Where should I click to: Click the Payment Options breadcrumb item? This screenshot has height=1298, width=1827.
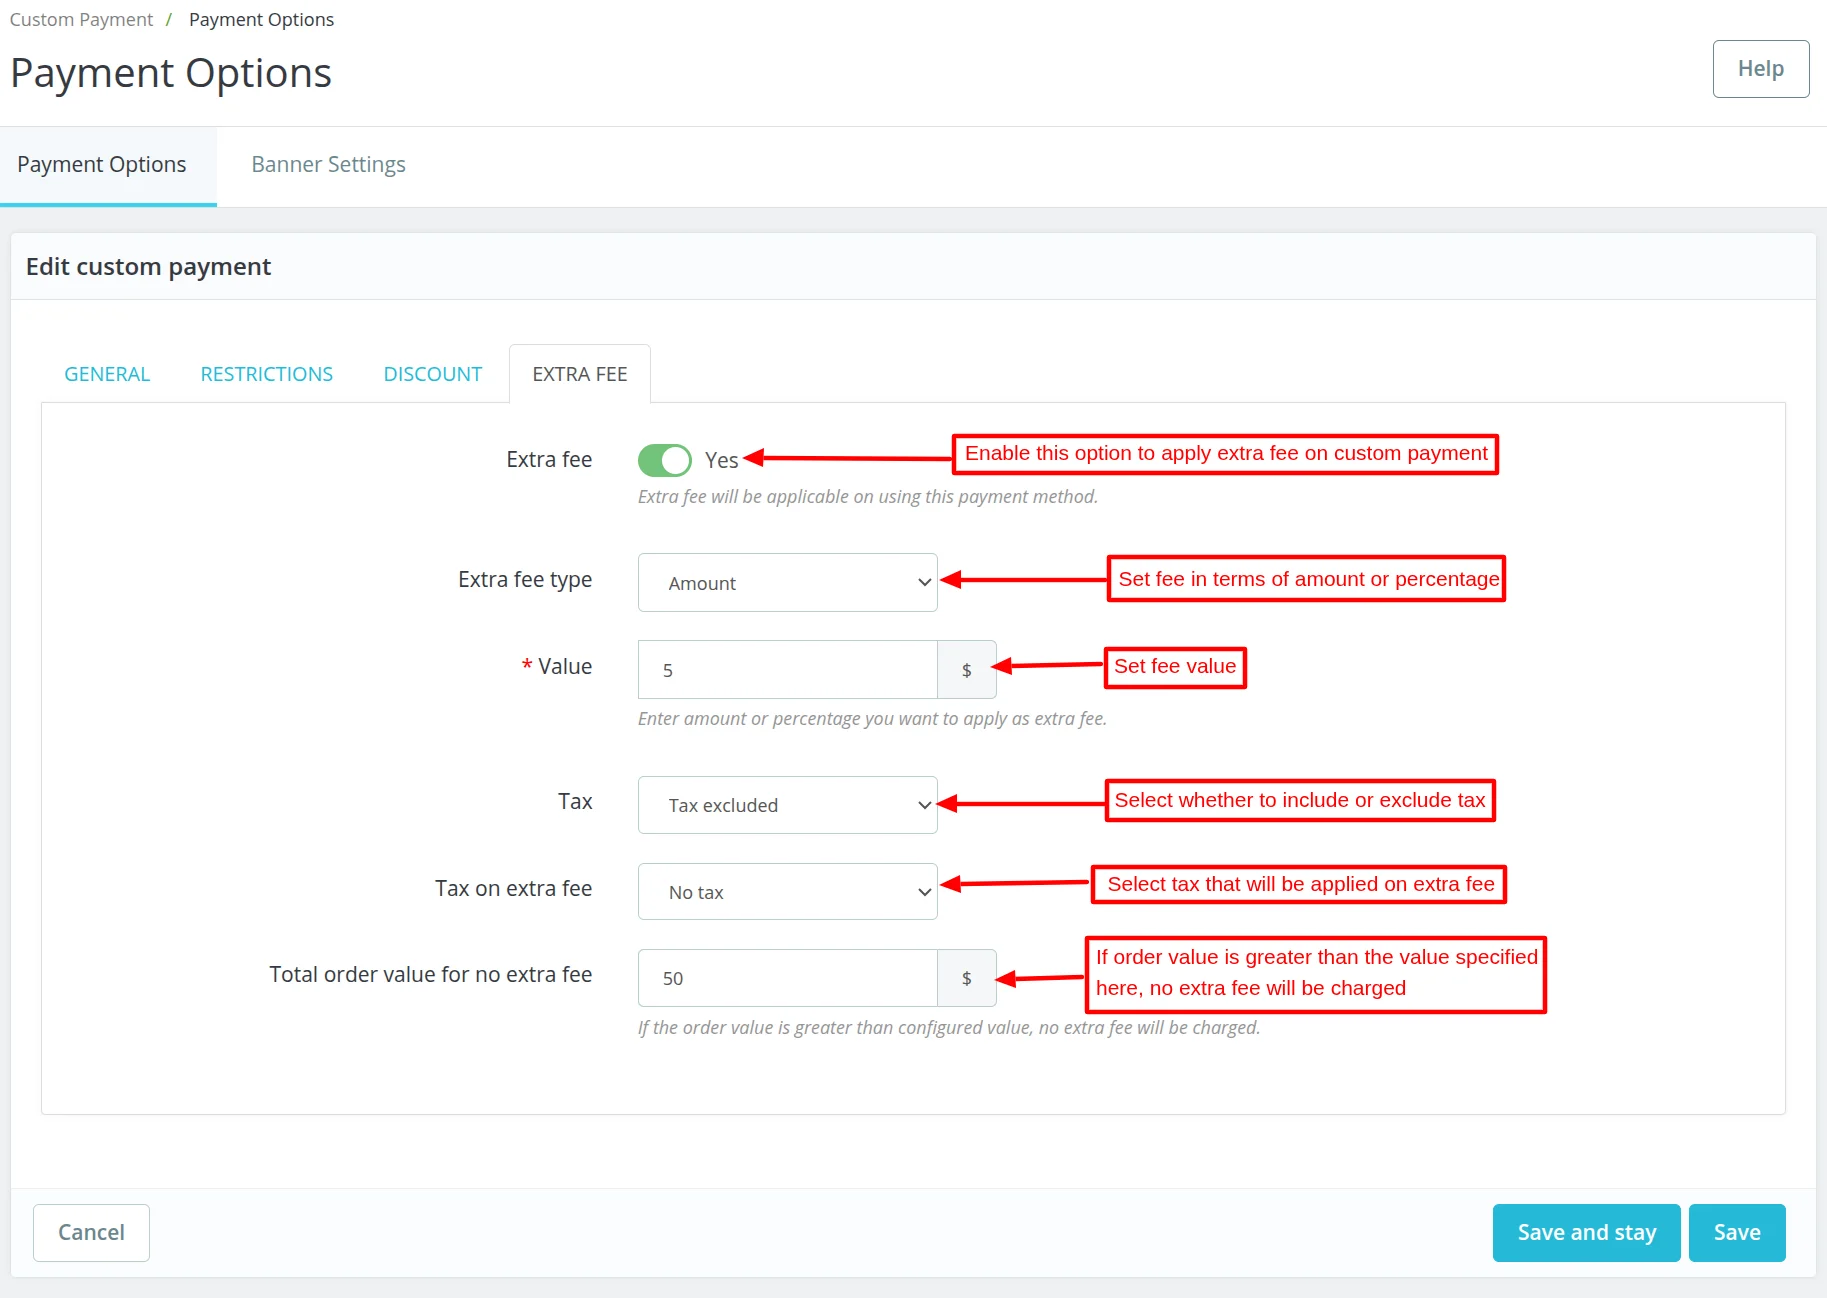[x=261, y=20]
